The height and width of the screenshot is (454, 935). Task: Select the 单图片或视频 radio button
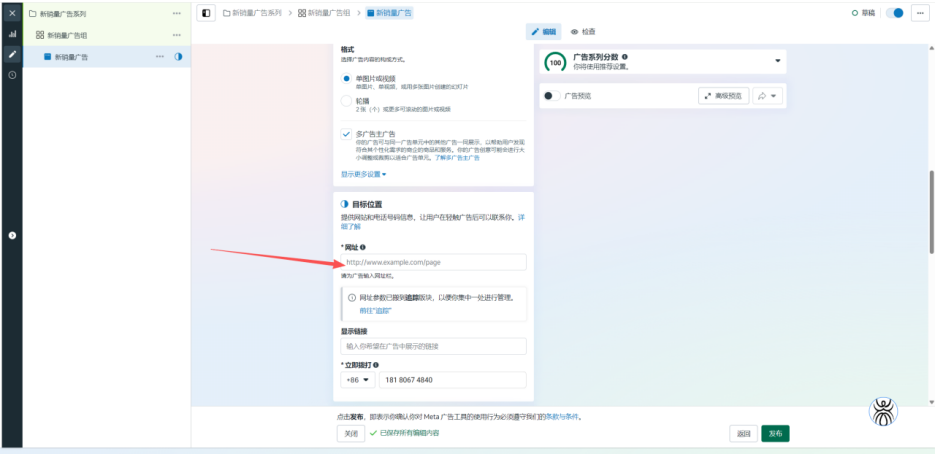click(346, 78)
